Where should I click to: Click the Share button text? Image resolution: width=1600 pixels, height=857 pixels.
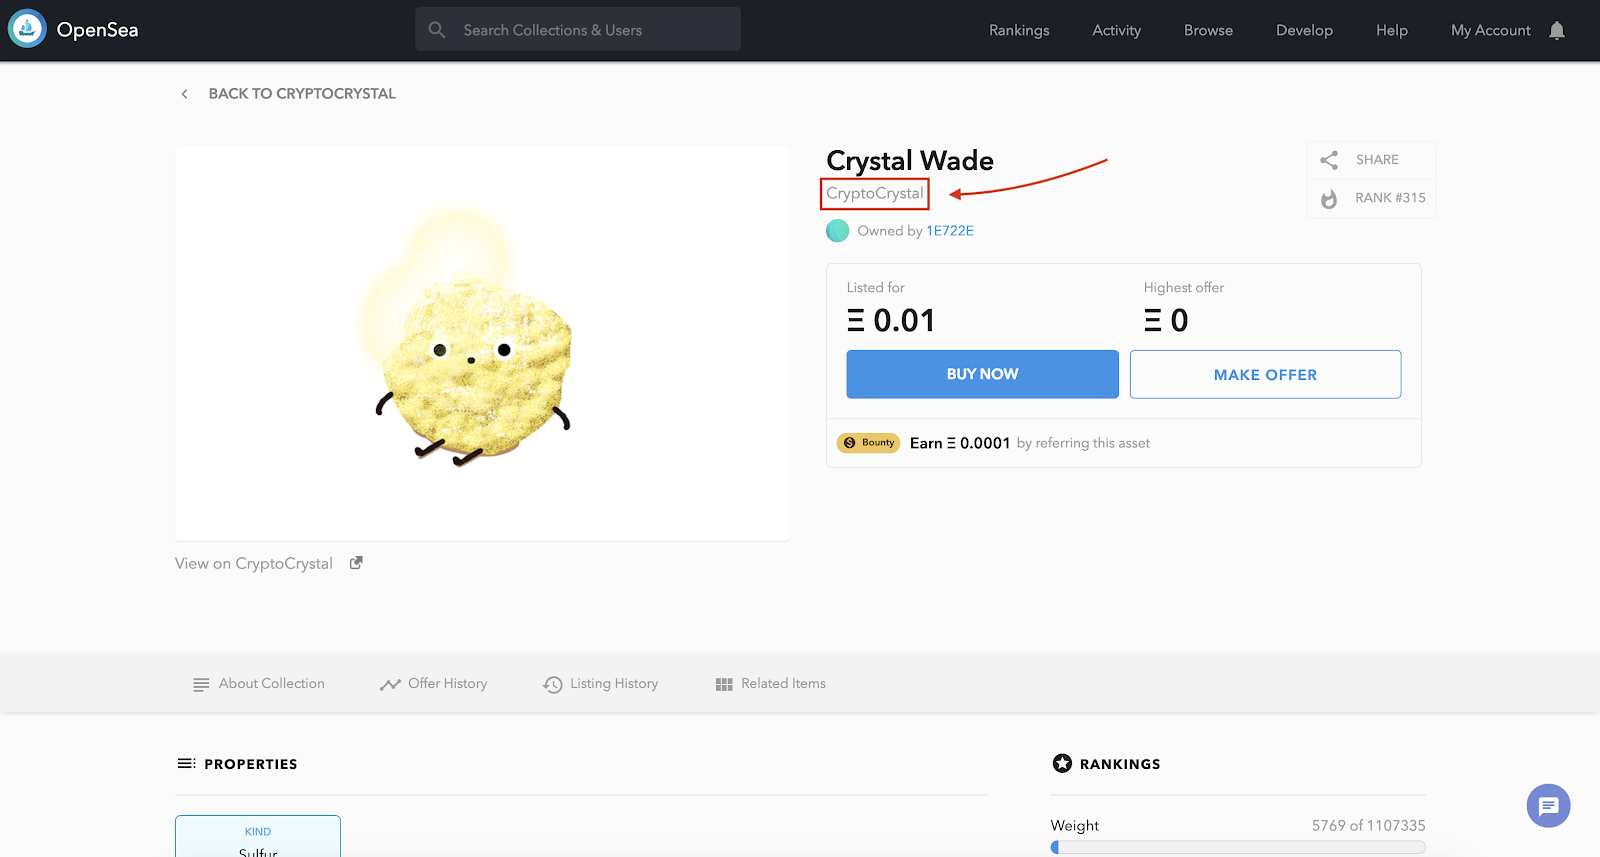[1377, 160]
